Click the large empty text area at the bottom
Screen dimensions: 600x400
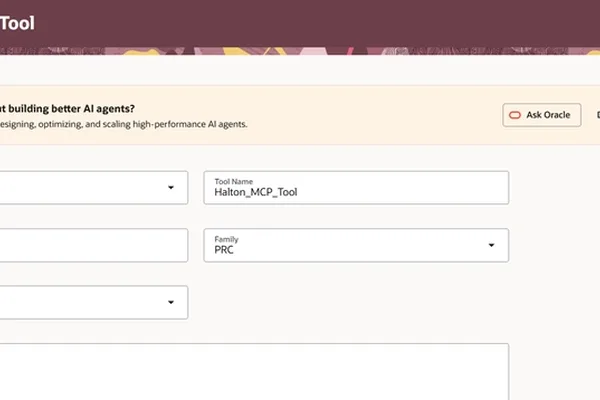254,372
